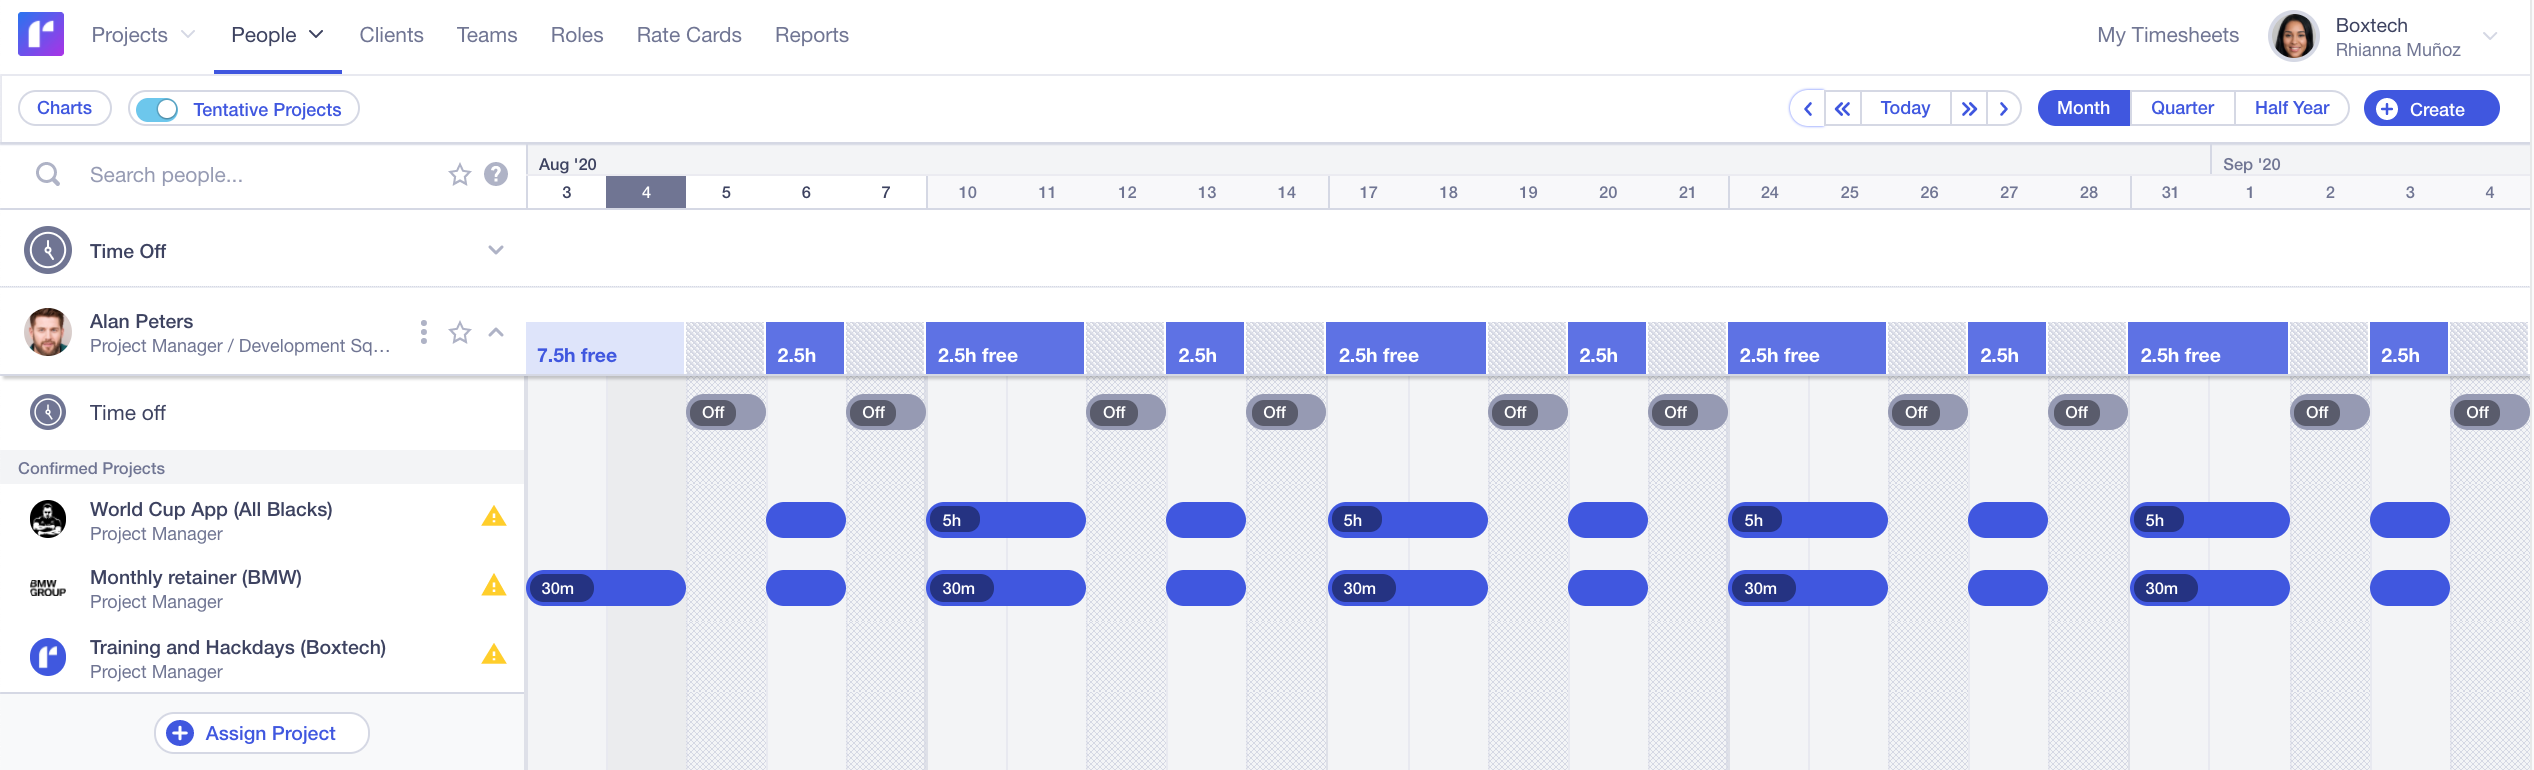Click Monthly retainer warning triangle

[494, 586]
